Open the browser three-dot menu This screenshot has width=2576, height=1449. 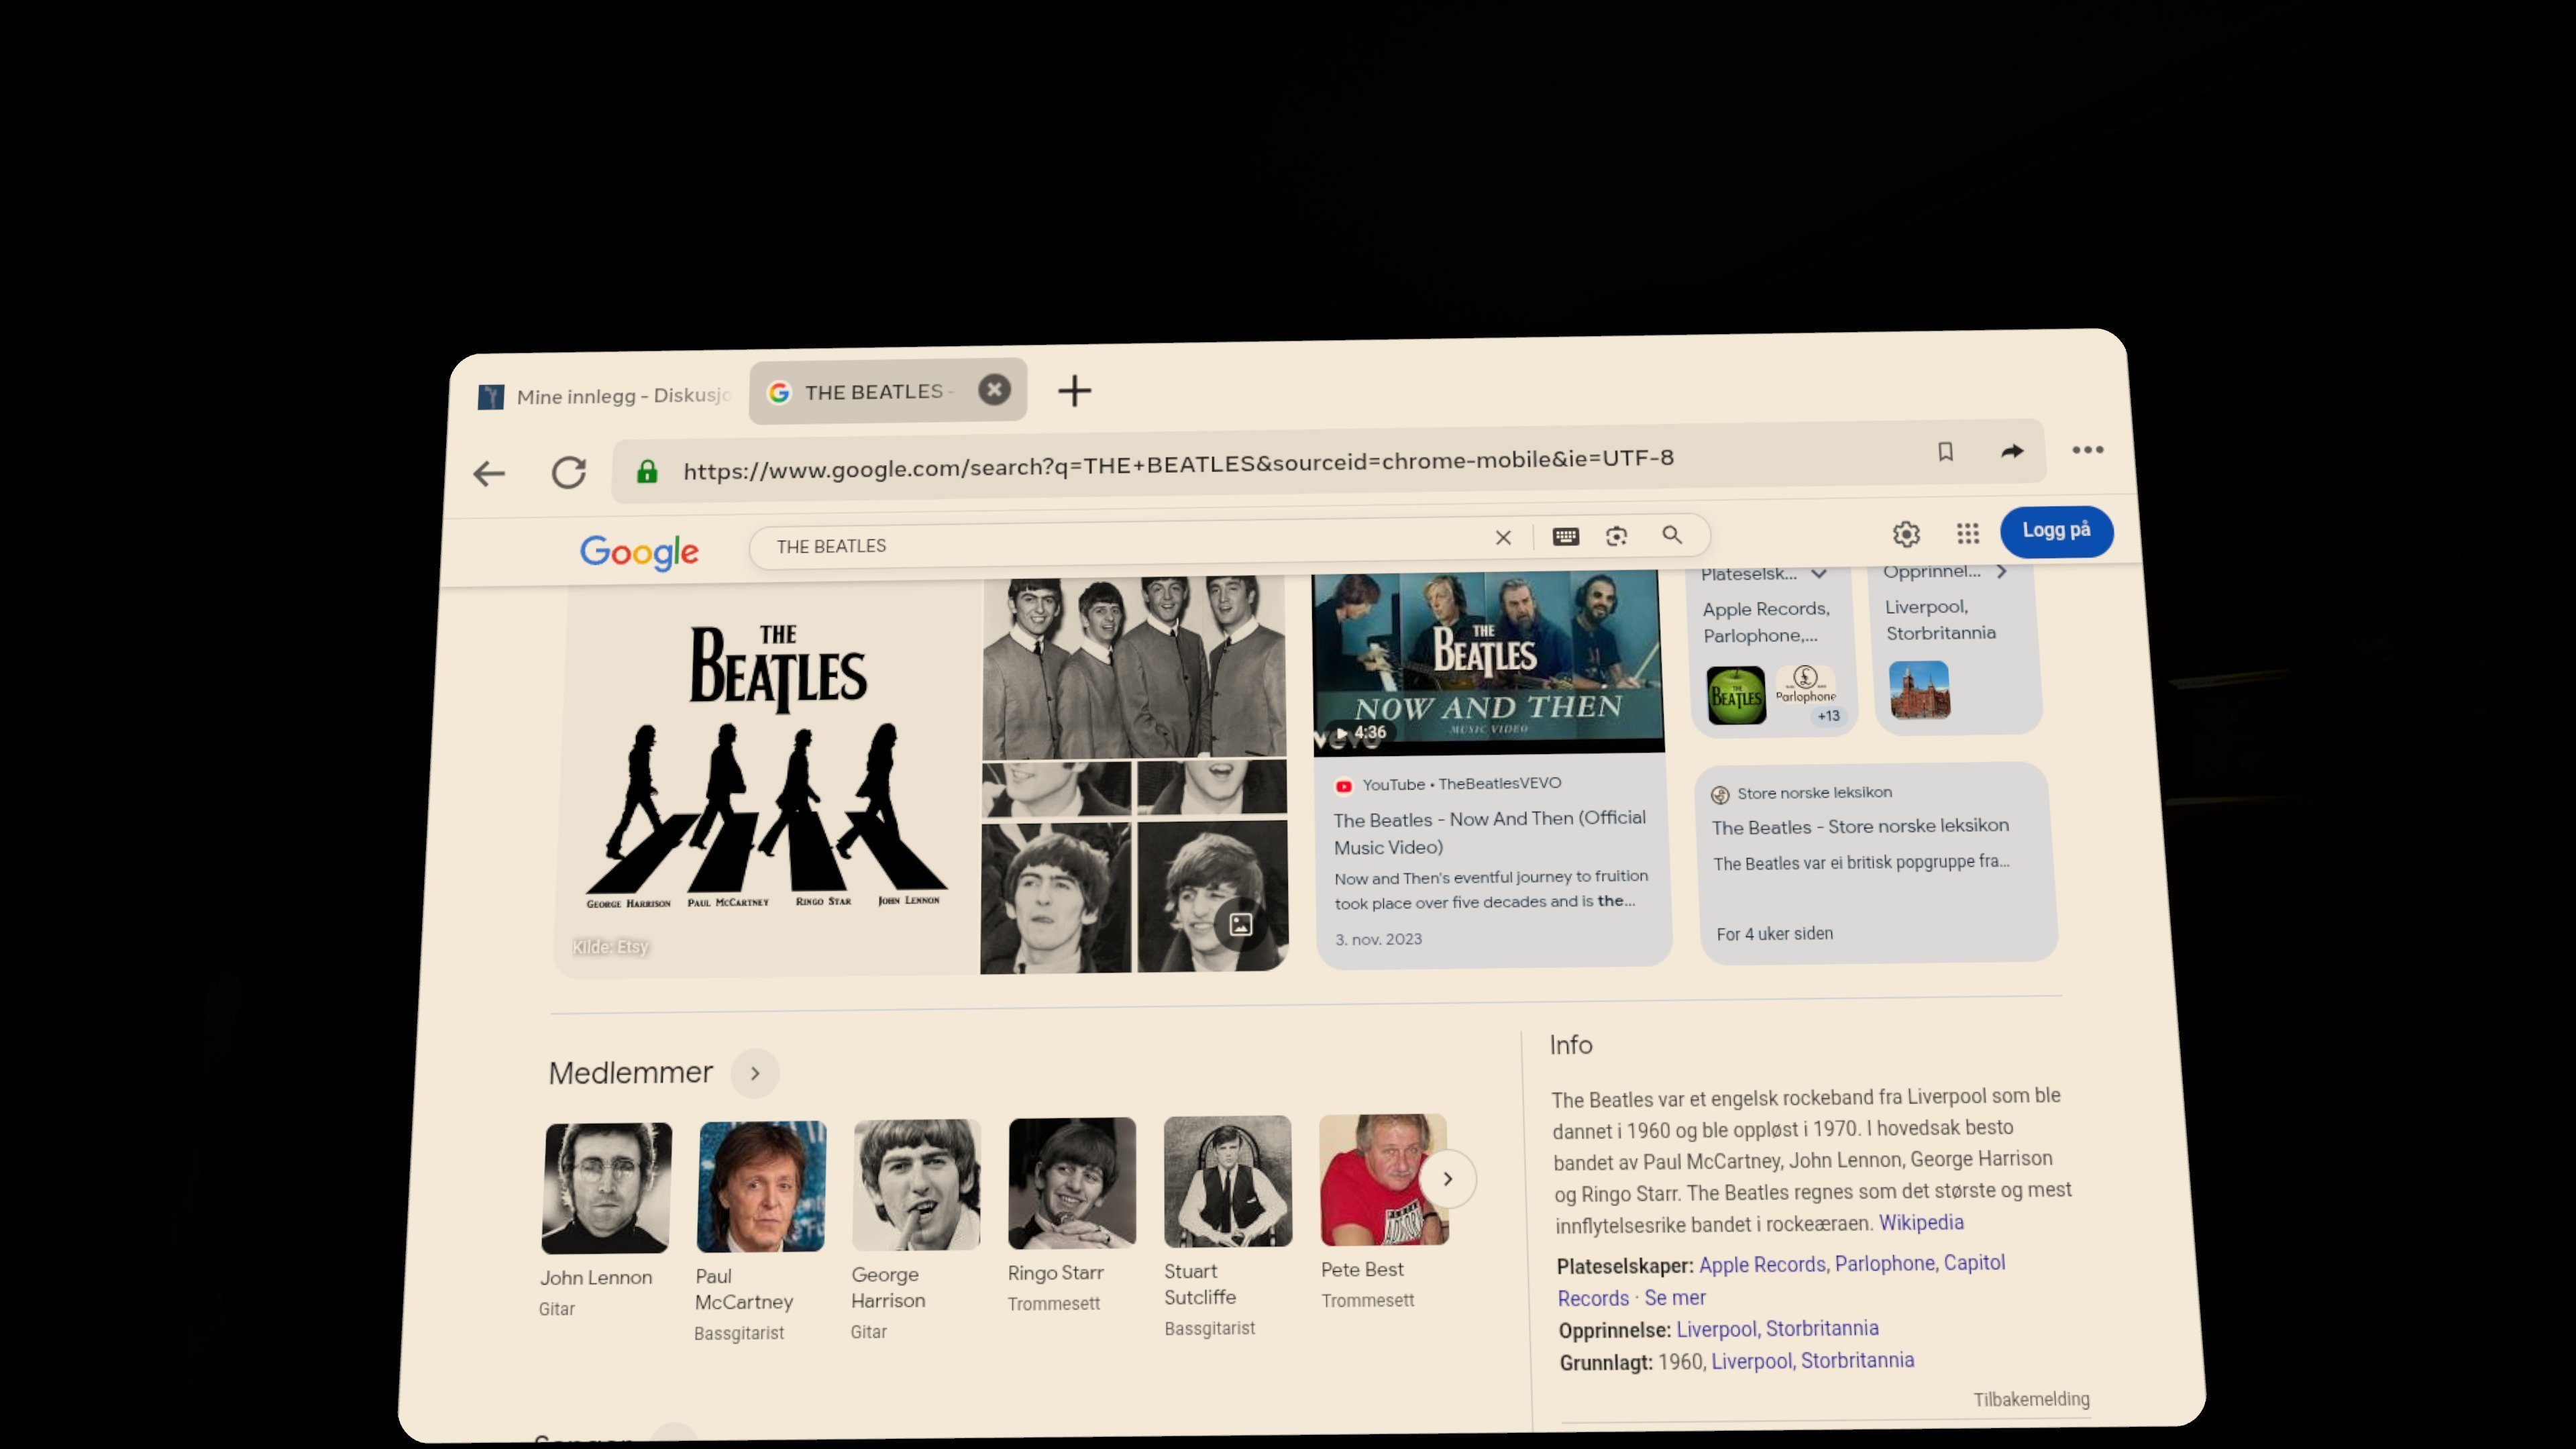2087,450
